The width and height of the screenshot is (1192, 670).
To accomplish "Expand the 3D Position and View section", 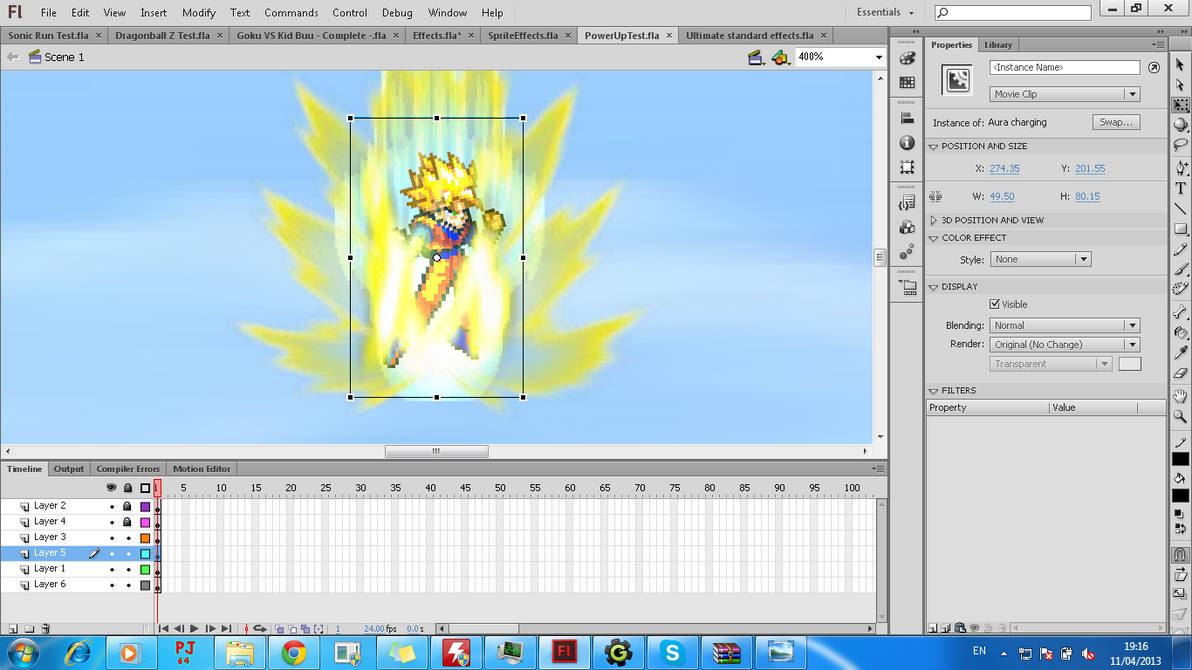I will (x=934, y=220).
